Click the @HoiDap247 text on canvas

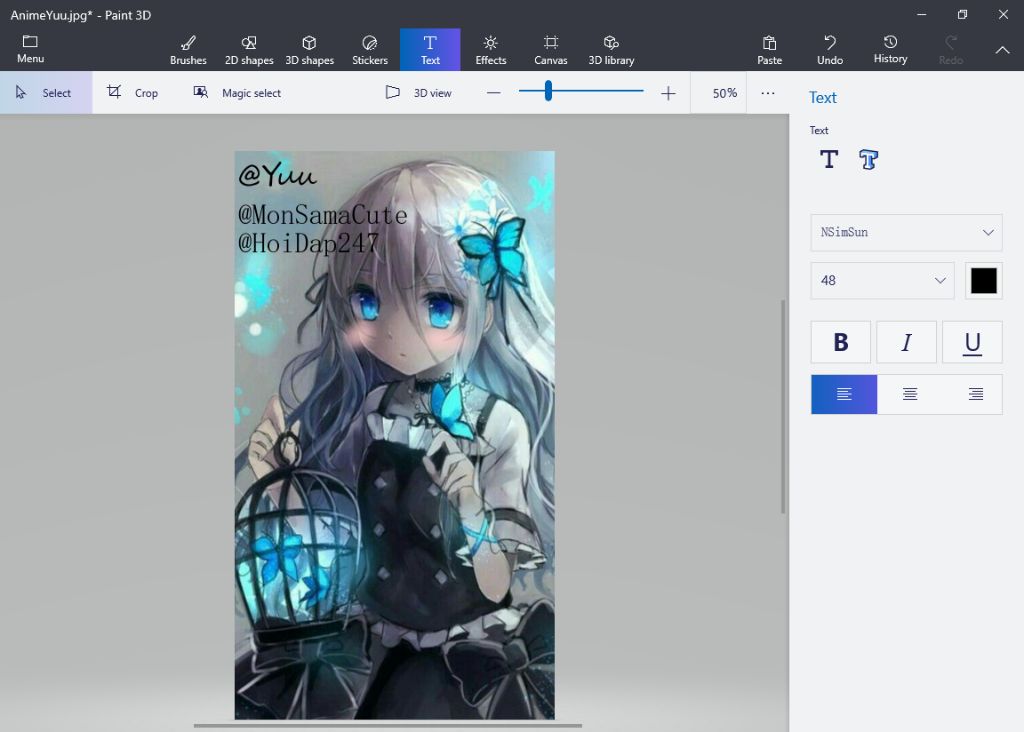coord(308,244)
